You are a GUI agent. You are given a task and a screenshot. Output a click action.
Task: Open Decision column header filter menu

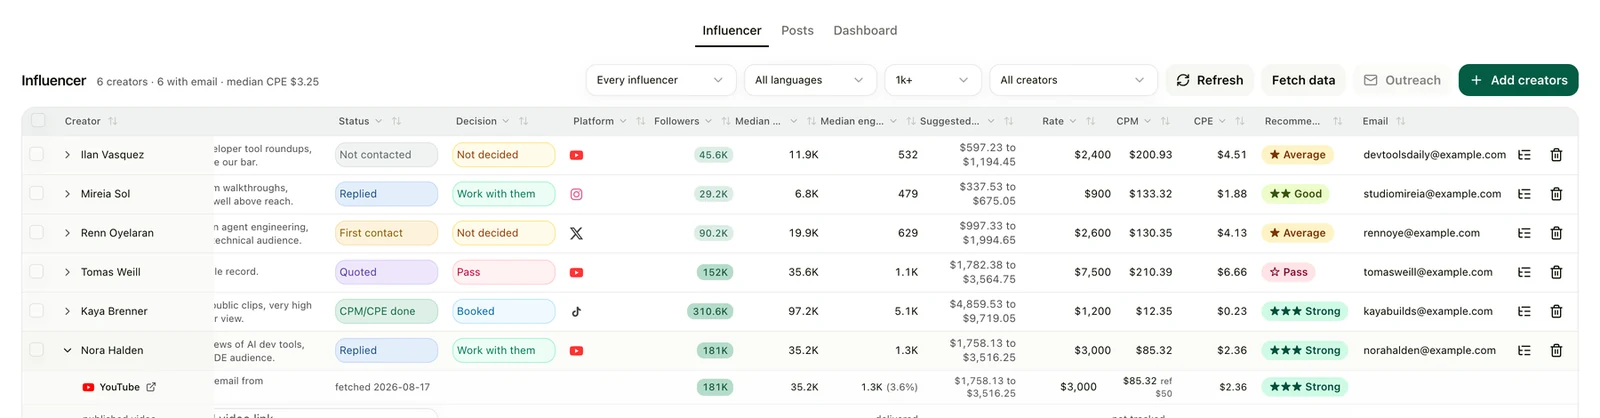point(506,121)
